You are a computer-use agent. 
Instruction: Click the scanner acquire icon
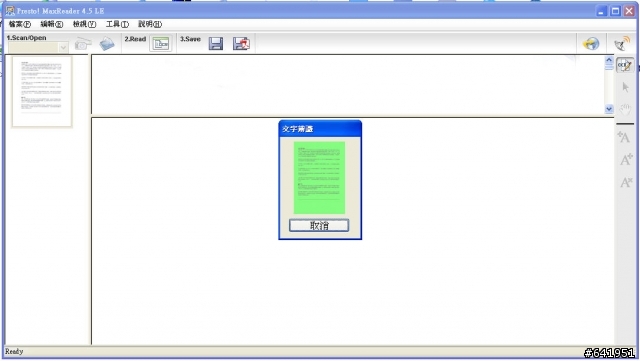[83, 44]
